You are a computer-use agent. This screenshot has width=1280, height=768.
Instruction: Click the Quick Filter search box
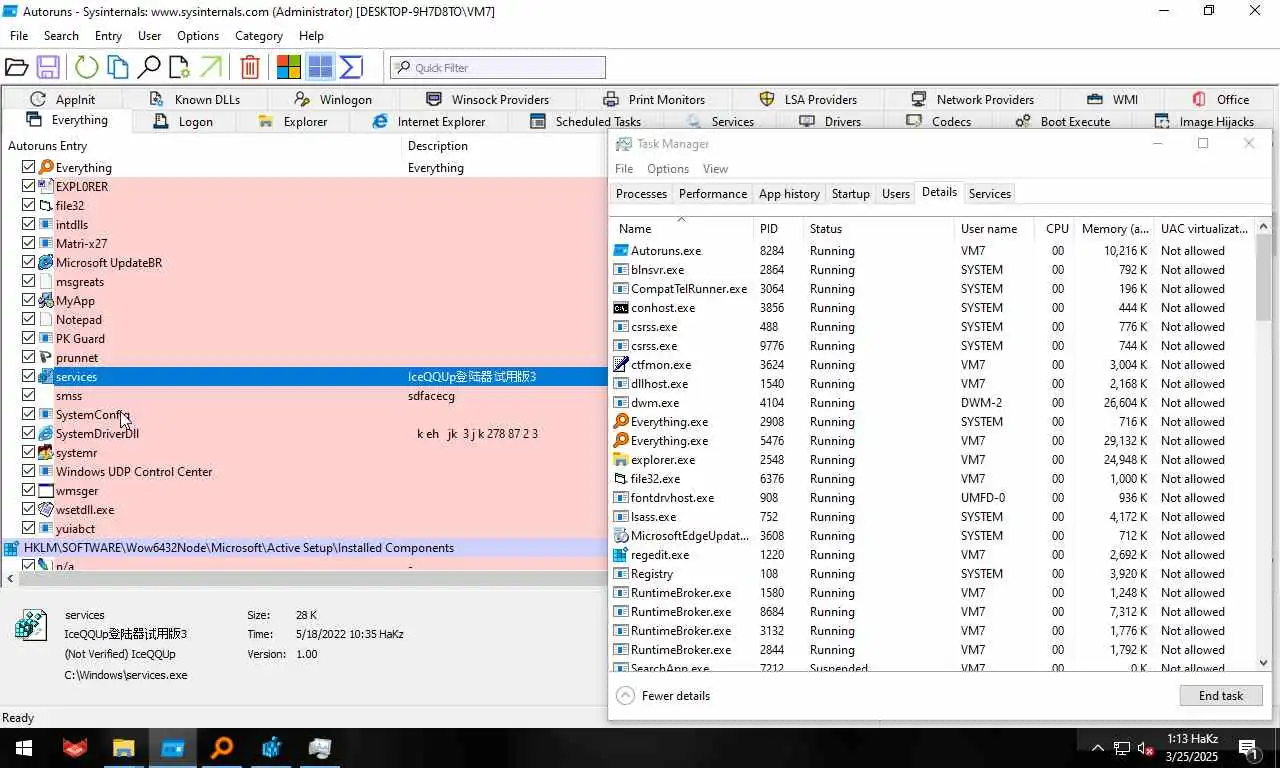498,67
